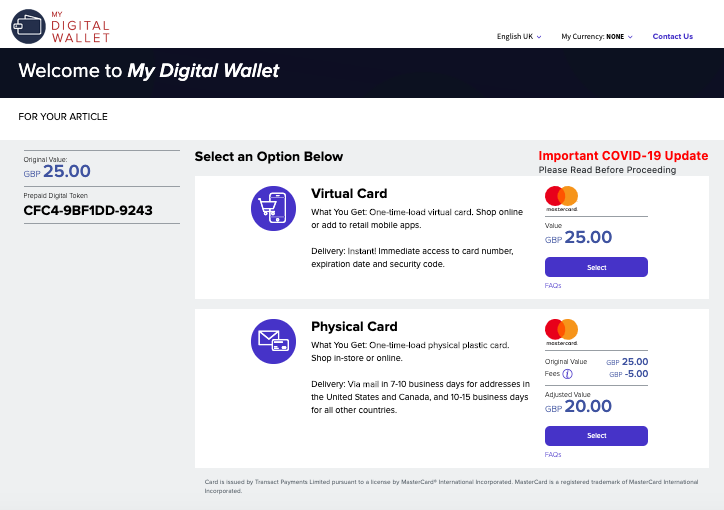Click the Please Read Before Proceeding text
Screen dimensions: 724x510
[607, 170]
